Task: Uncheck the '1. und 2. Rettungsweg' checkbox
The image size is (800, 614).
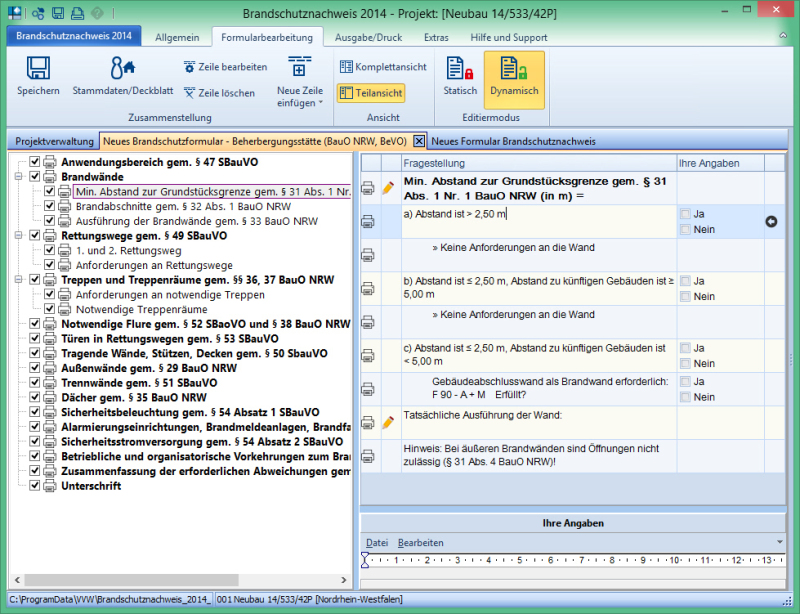Action: click(x=49, y=250)
